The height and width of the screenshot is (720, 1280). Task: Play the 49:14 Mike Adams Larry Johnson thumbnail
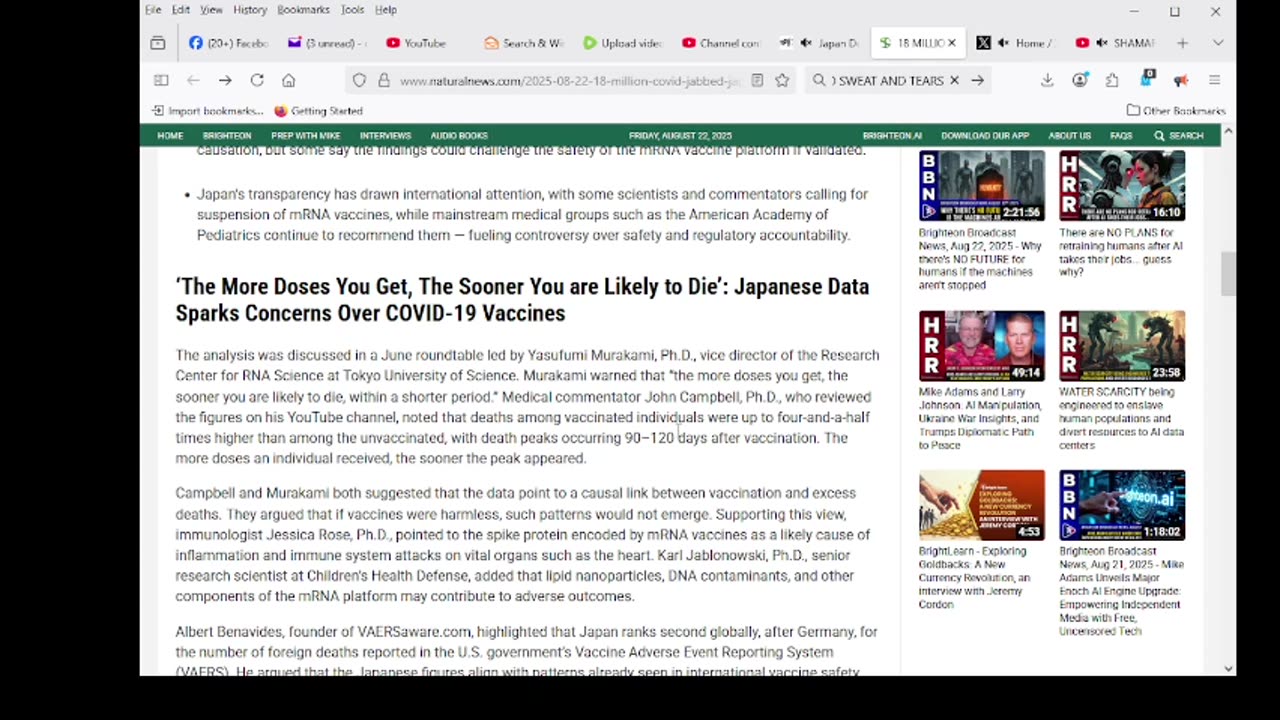tap(982, 346)
